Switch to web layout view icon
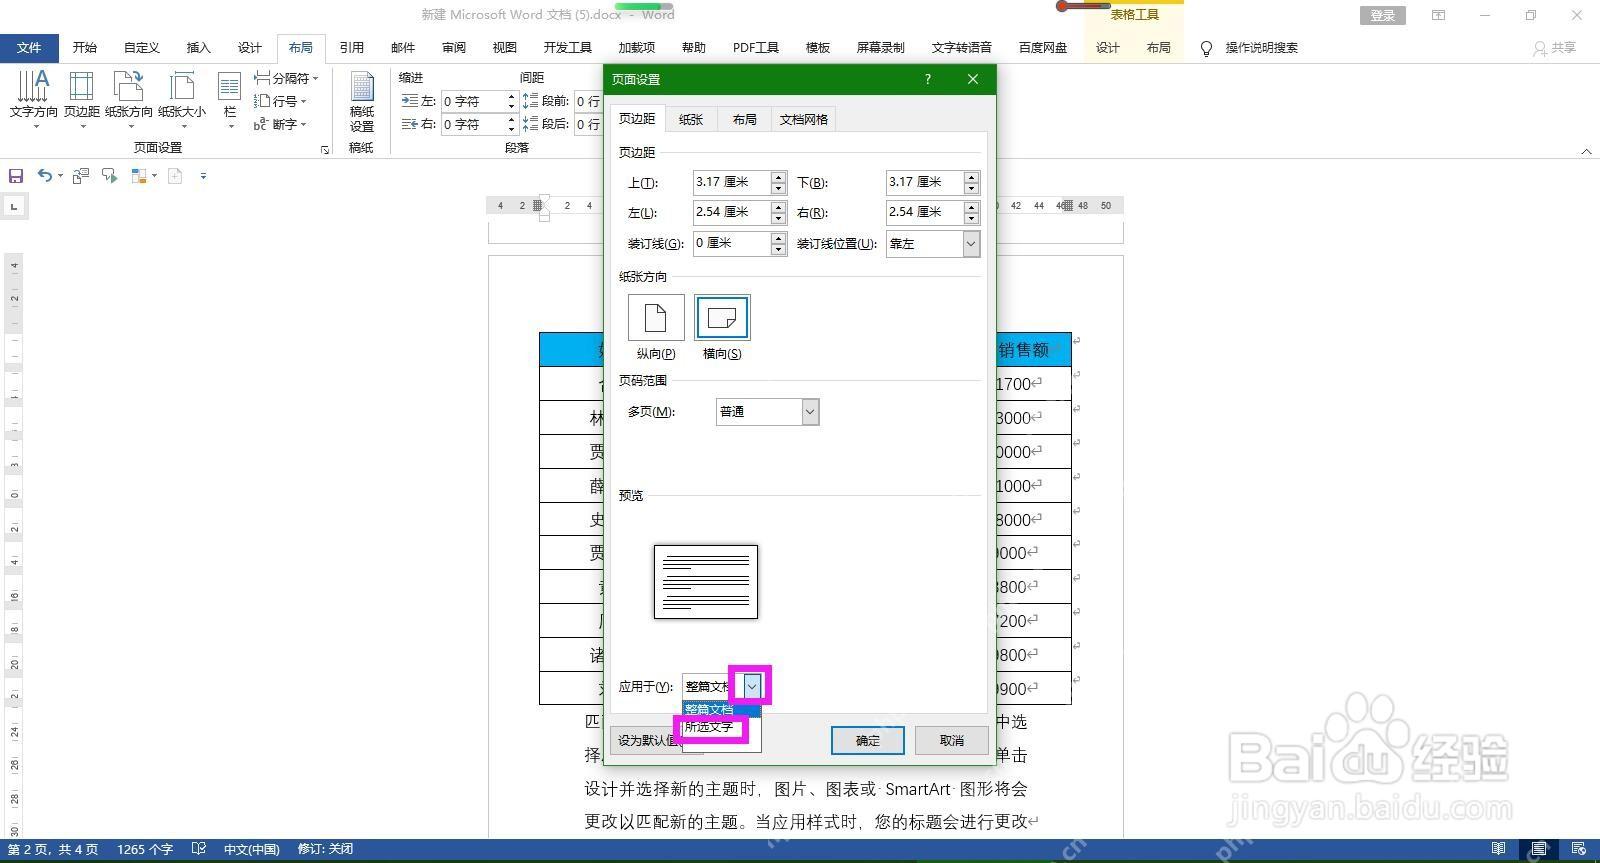Viewport: 1600px width, 863px height. 1578,849
